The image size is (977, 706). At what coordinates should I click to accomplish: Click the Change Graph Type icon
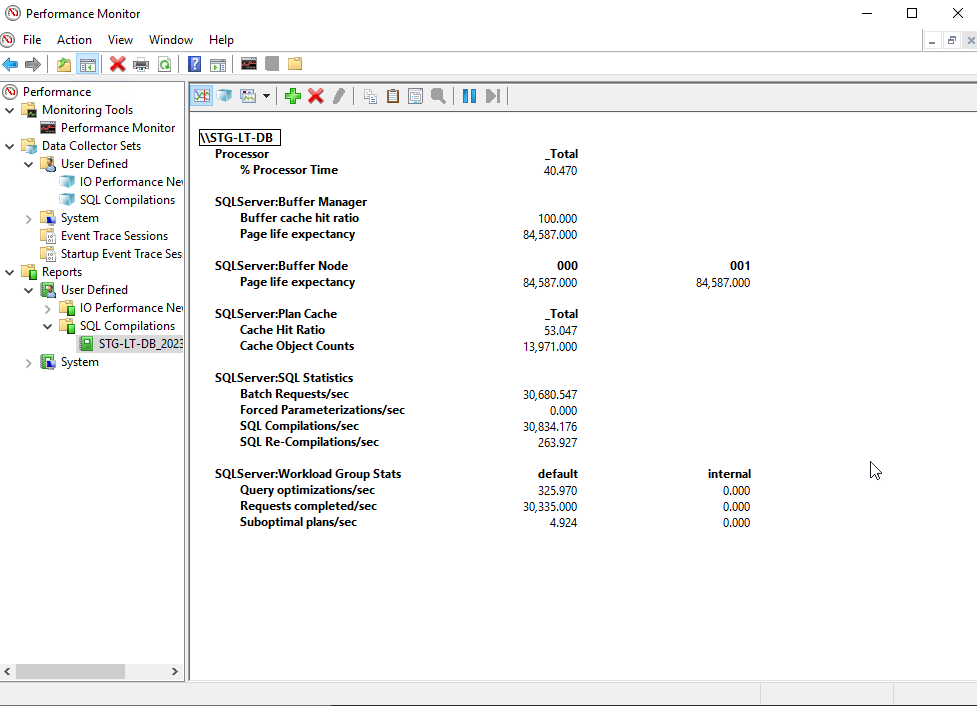[248, 96]
